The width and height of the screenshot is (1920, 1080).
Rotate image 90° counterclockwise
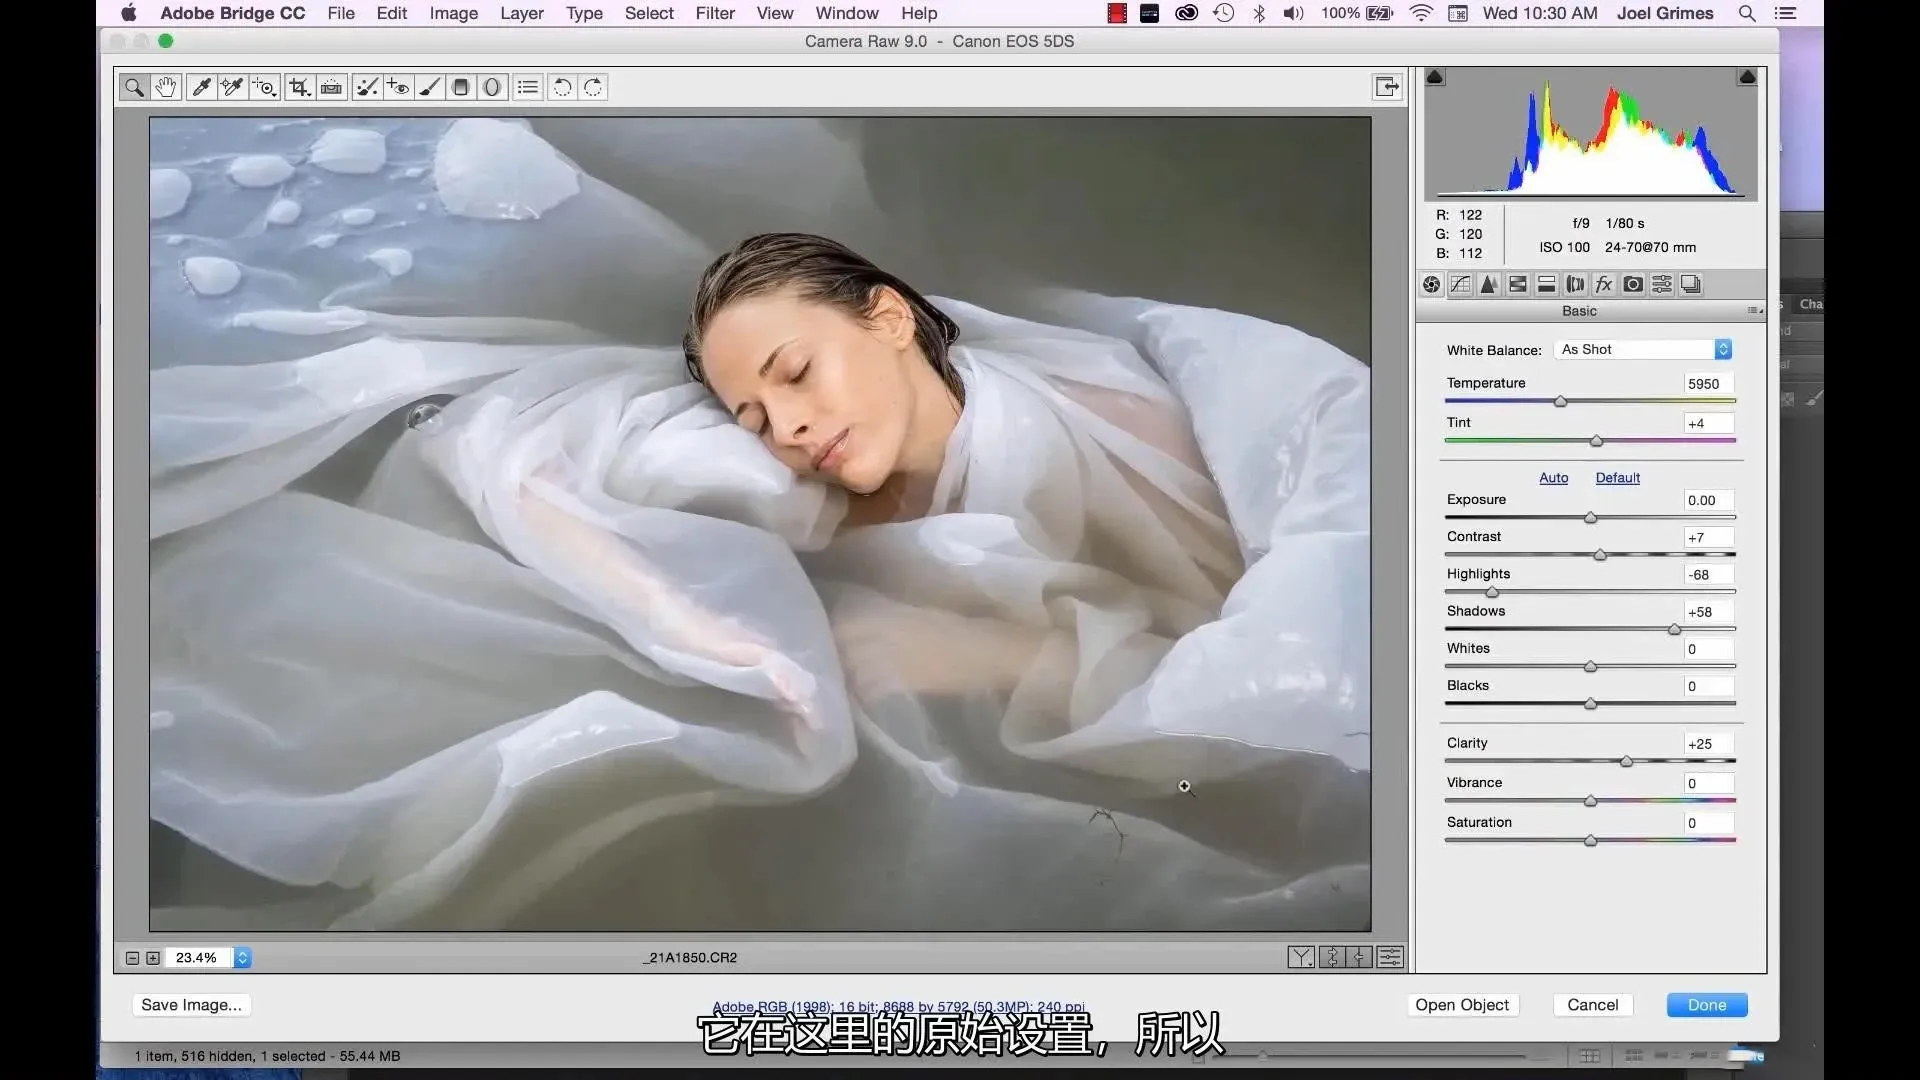562,87
